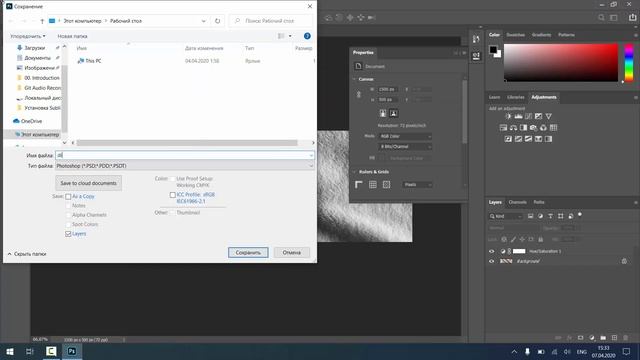Add a Curves adjustment
Screen dimensions: 640x360
[529, 116]
